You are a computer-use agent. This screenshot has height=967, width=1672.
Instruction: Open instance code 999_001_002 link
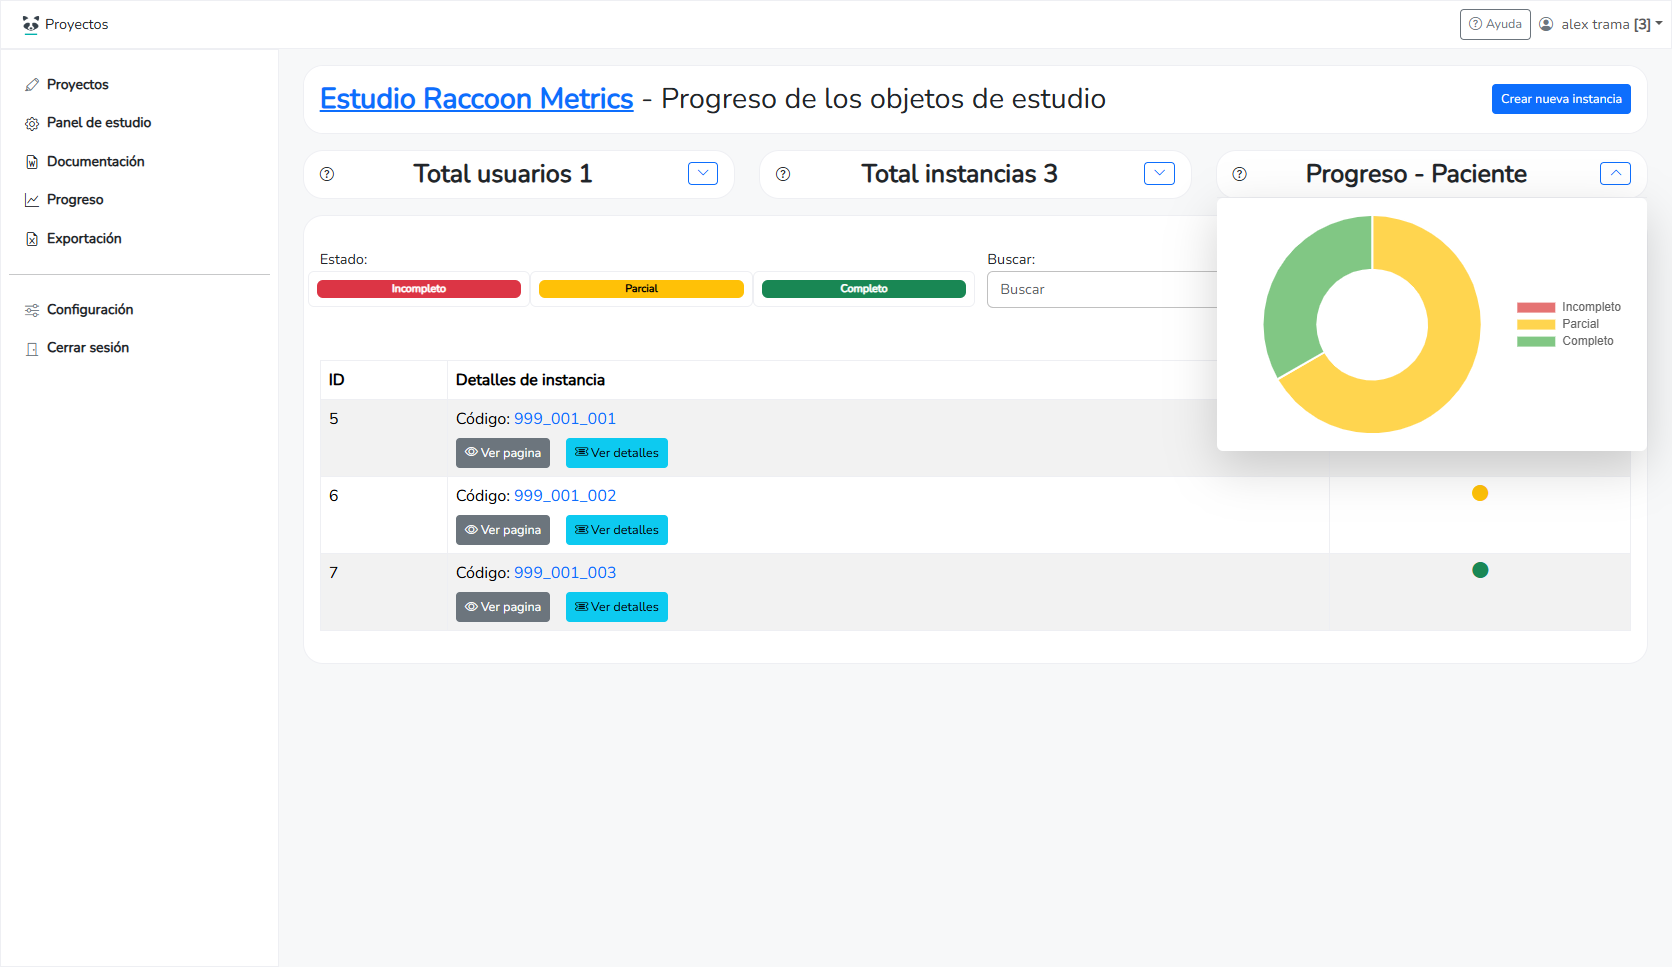point(565,496)
